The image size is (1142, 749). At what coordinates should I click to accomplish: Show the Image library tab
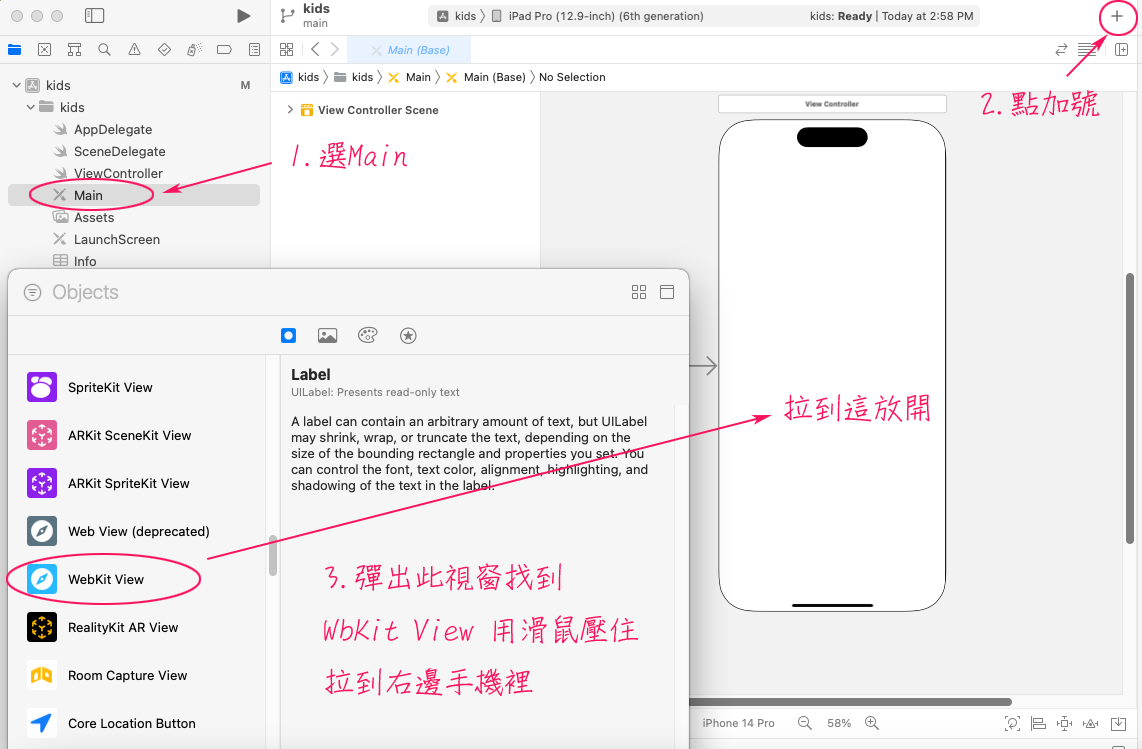click(328, 335)
